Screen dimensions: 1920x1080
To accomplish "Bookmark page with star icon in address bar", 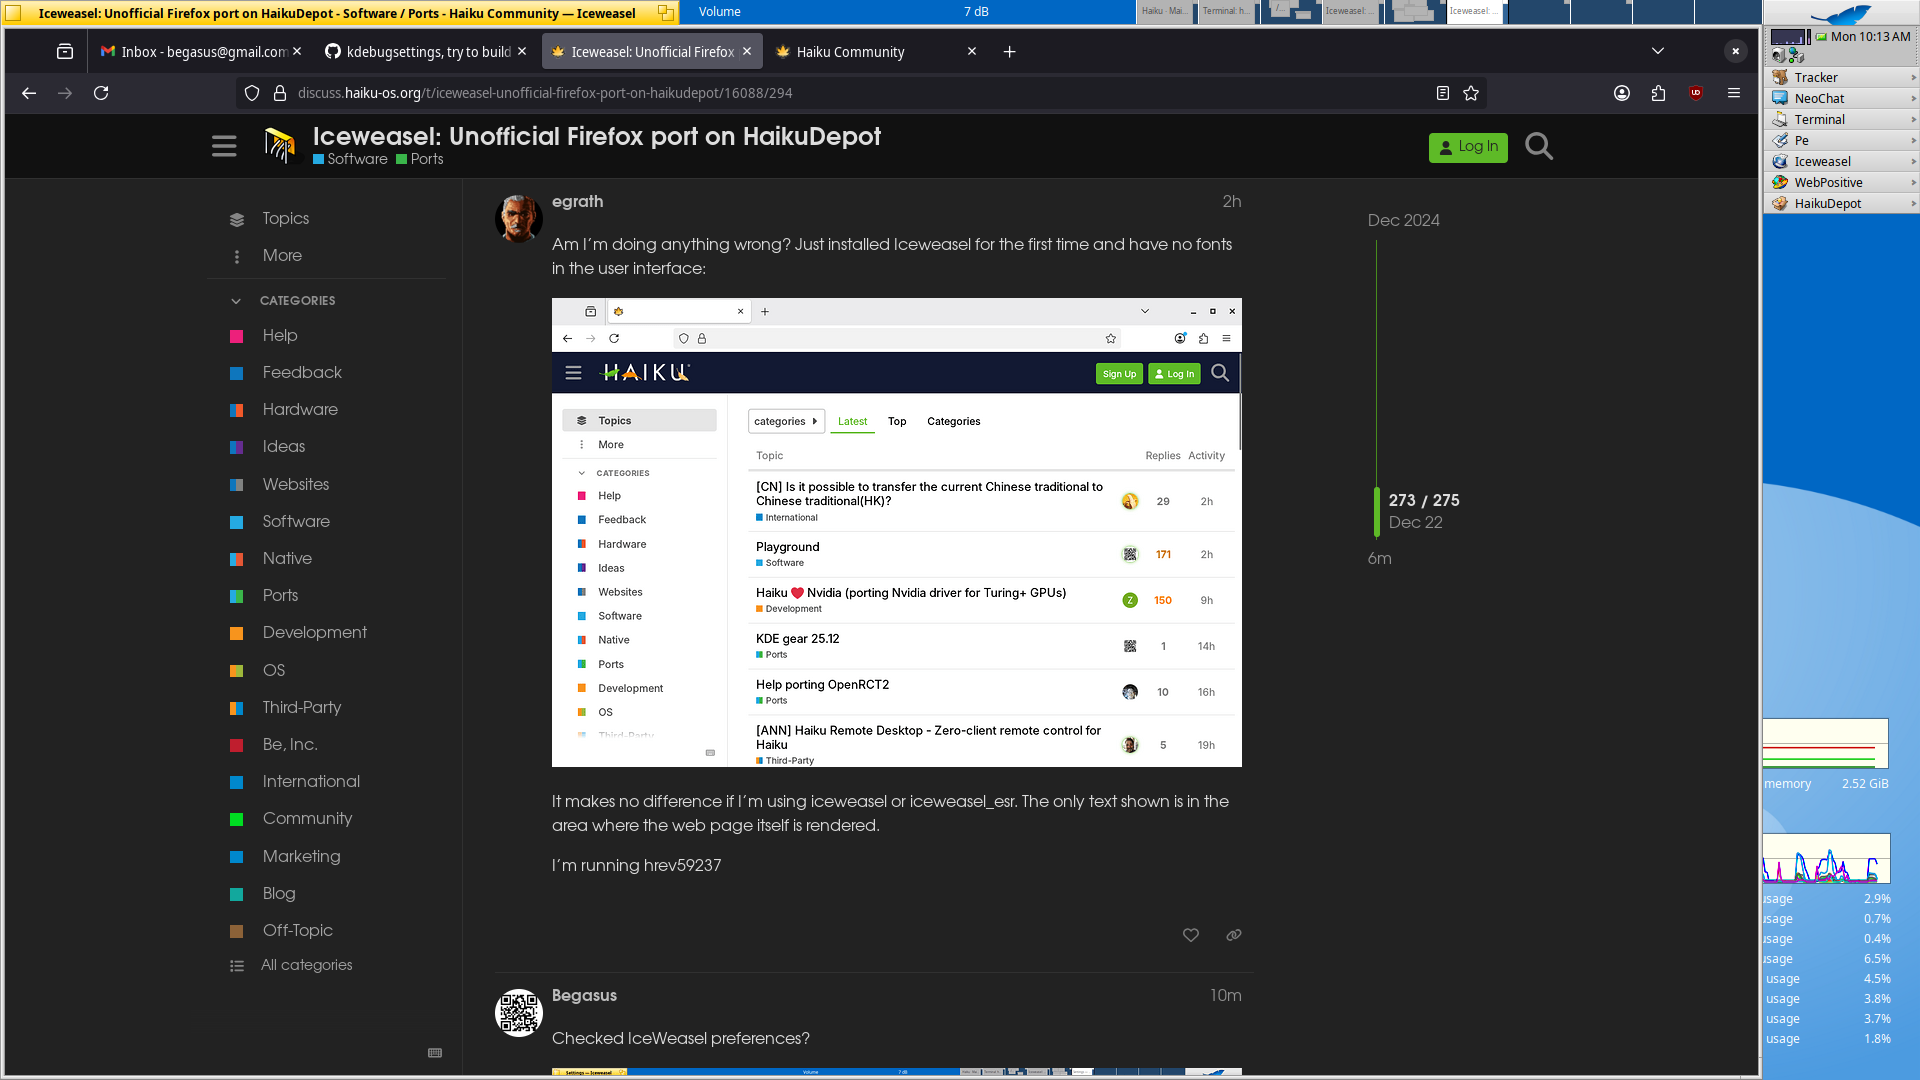I will tap(1471, 93).
